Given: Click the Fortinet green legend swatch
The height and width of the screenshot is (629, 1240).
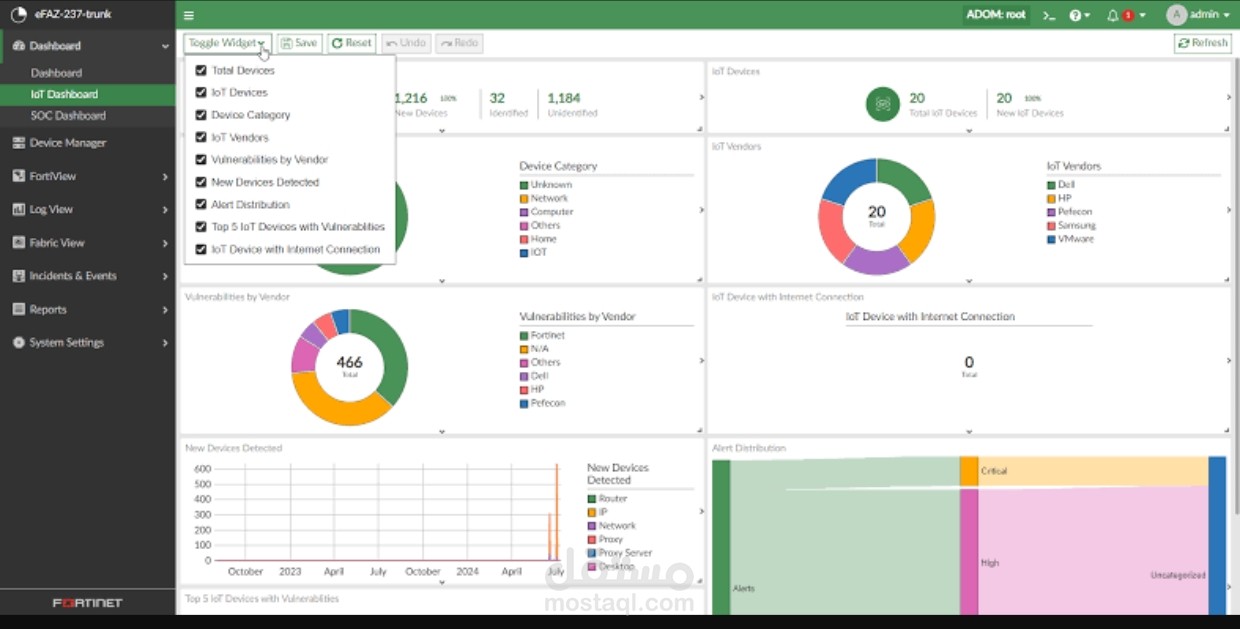Looking at the screenshot, I should coord(524,335).
